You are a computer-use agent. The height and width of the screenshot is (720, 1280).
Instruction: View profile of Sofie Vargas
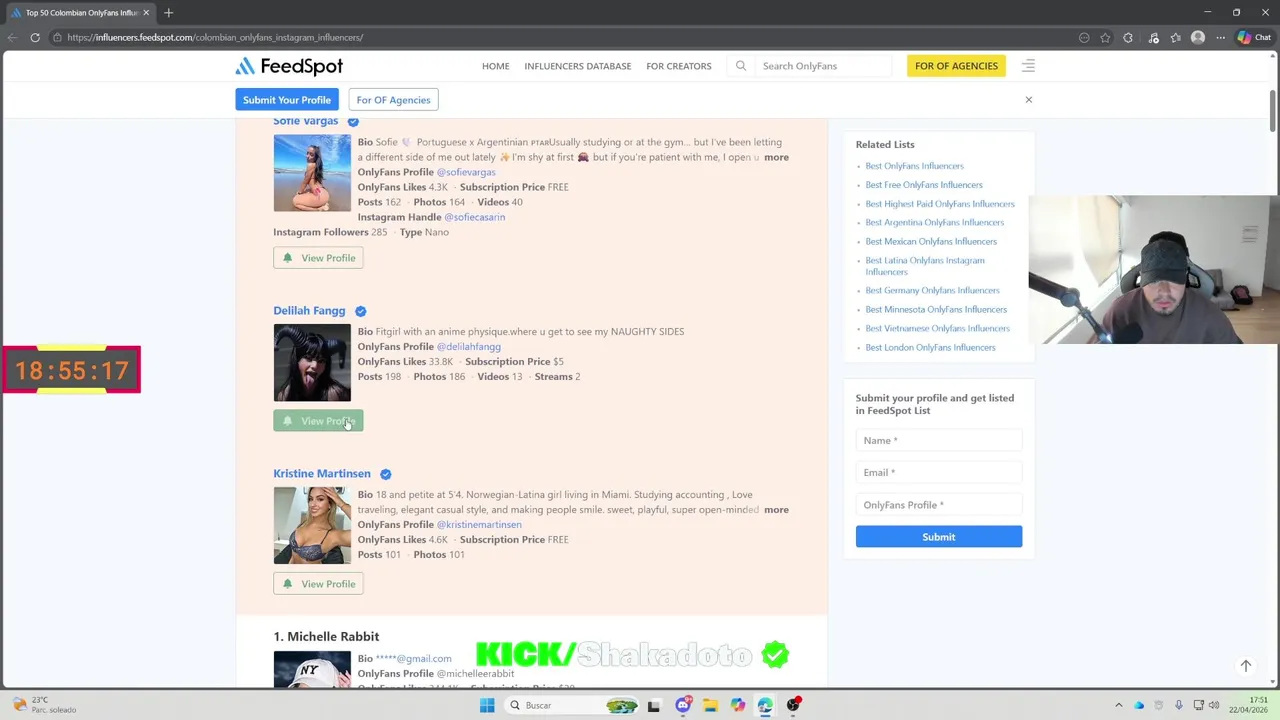(x=318, y=258)
